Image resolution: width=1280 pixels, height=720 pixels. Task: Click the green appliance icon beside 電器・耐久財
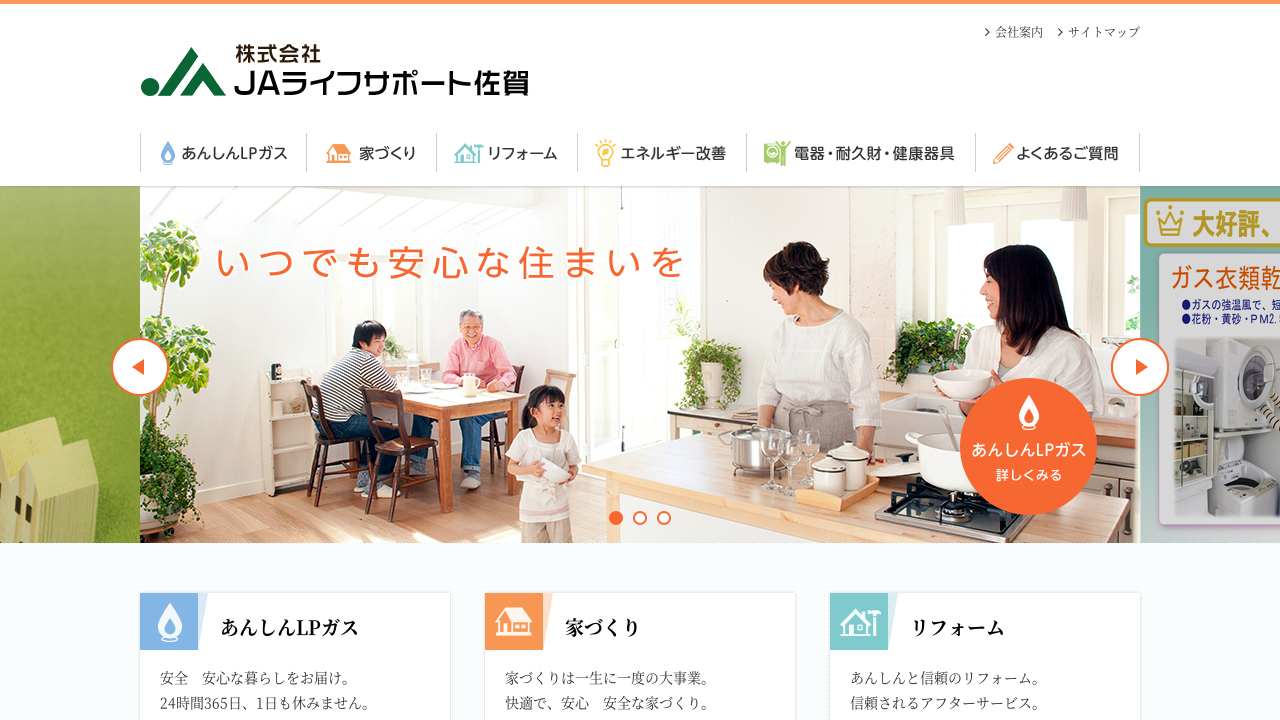click(x=776, y=153)
